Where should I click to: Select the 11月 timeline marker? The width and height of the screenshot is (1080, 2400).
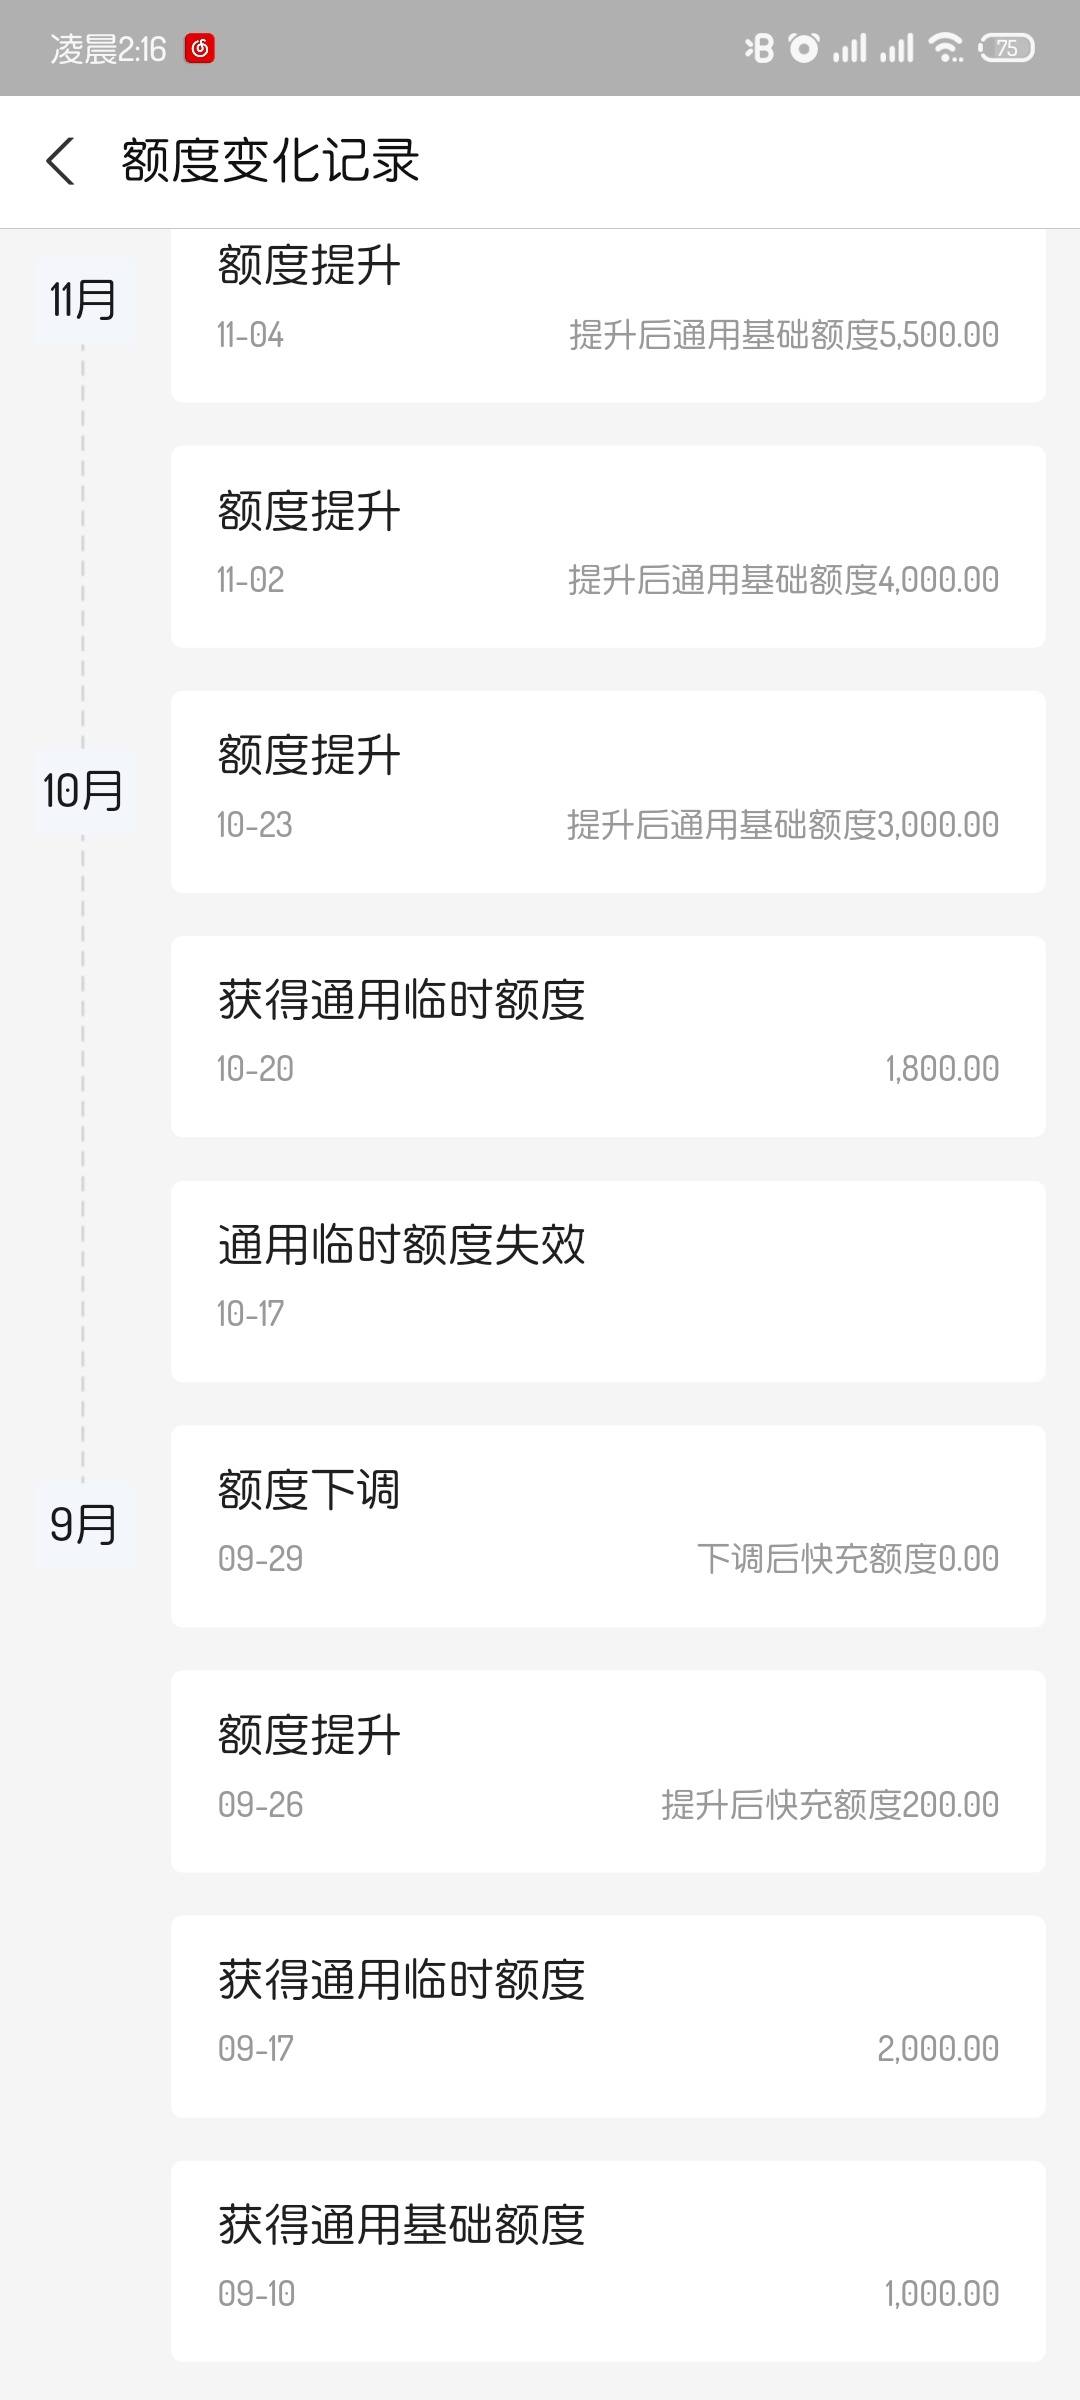pyautogui.click(x=84, y=299)
